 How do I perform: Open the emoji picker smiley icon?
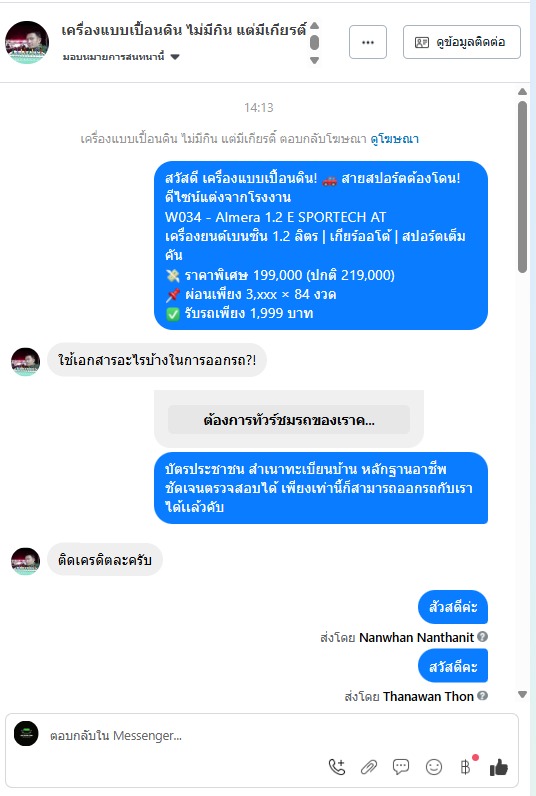433,767
